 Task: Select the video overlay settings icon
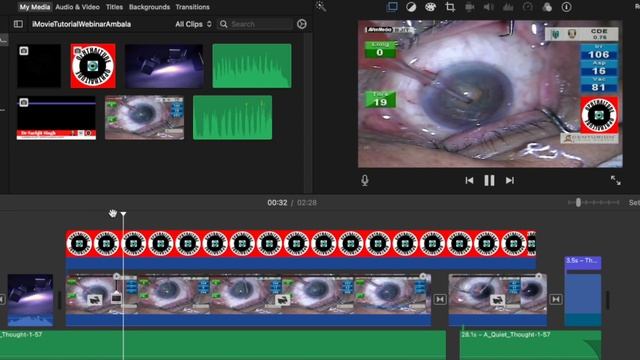point(392,7)
